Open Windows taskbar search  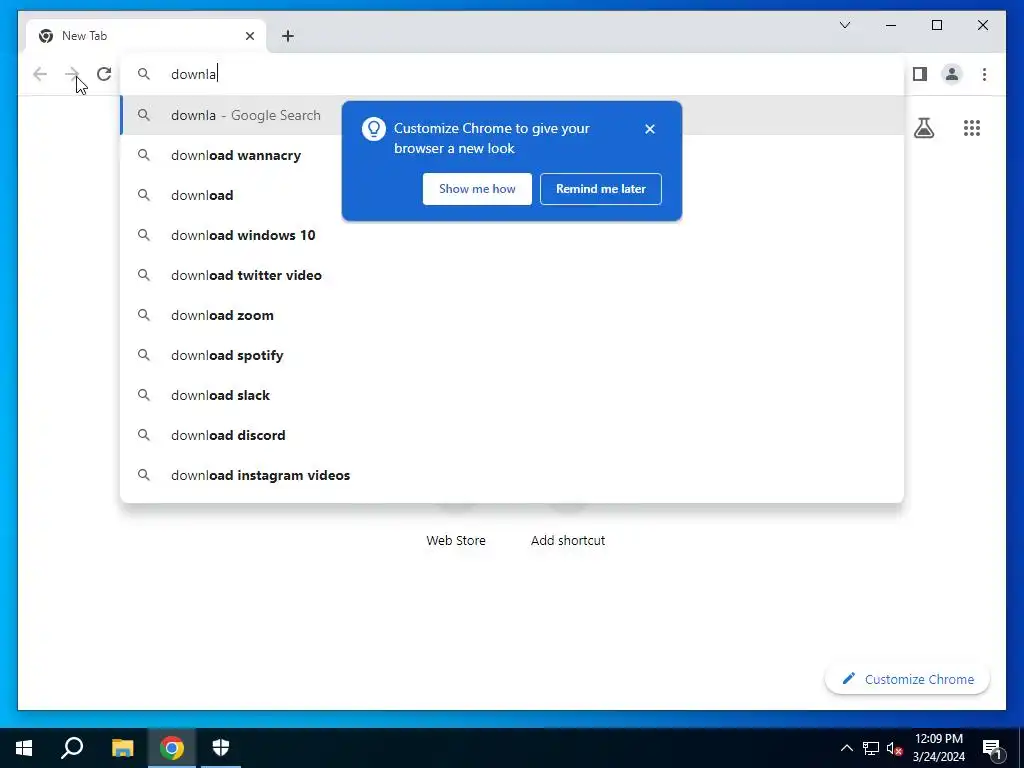pos(72,748)
